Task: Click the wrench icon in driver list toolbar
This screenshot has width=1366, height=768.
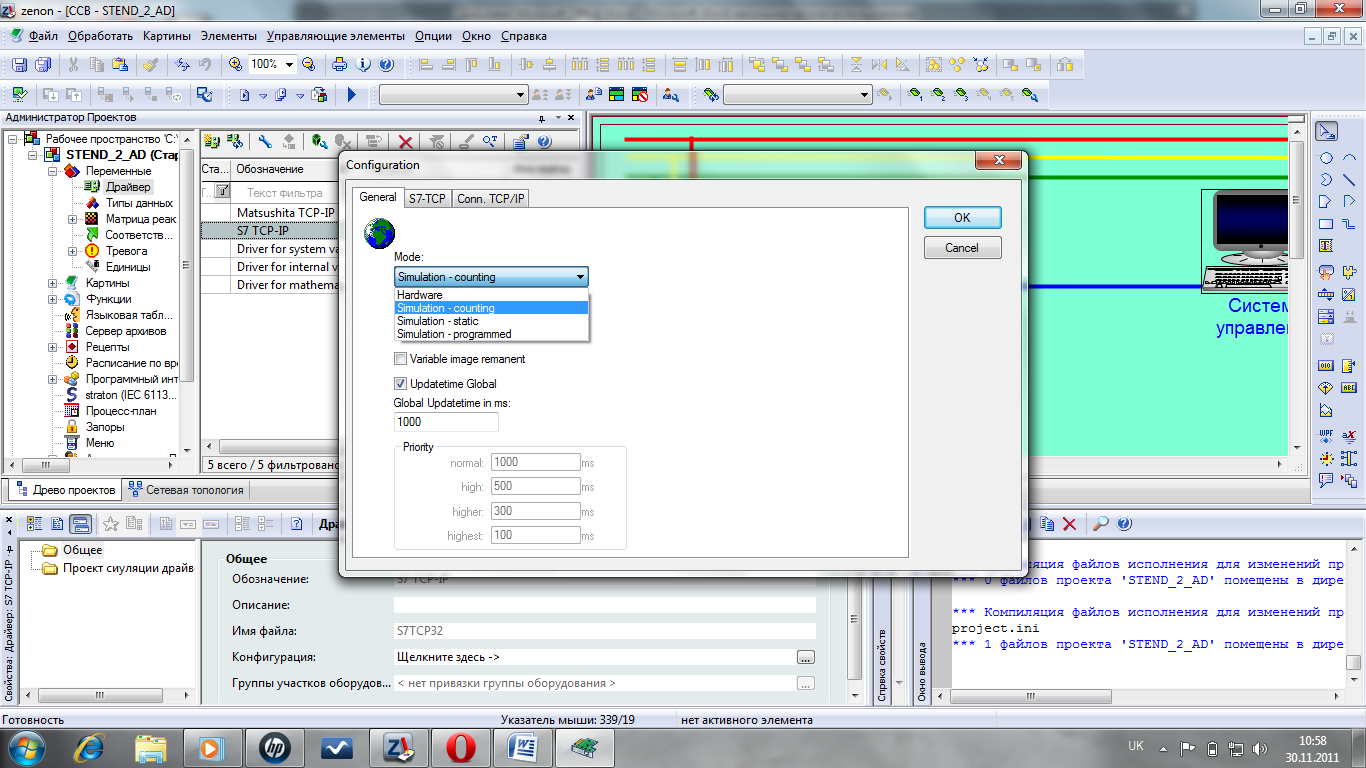Action: pyautogui.click(x=265, y=142)
